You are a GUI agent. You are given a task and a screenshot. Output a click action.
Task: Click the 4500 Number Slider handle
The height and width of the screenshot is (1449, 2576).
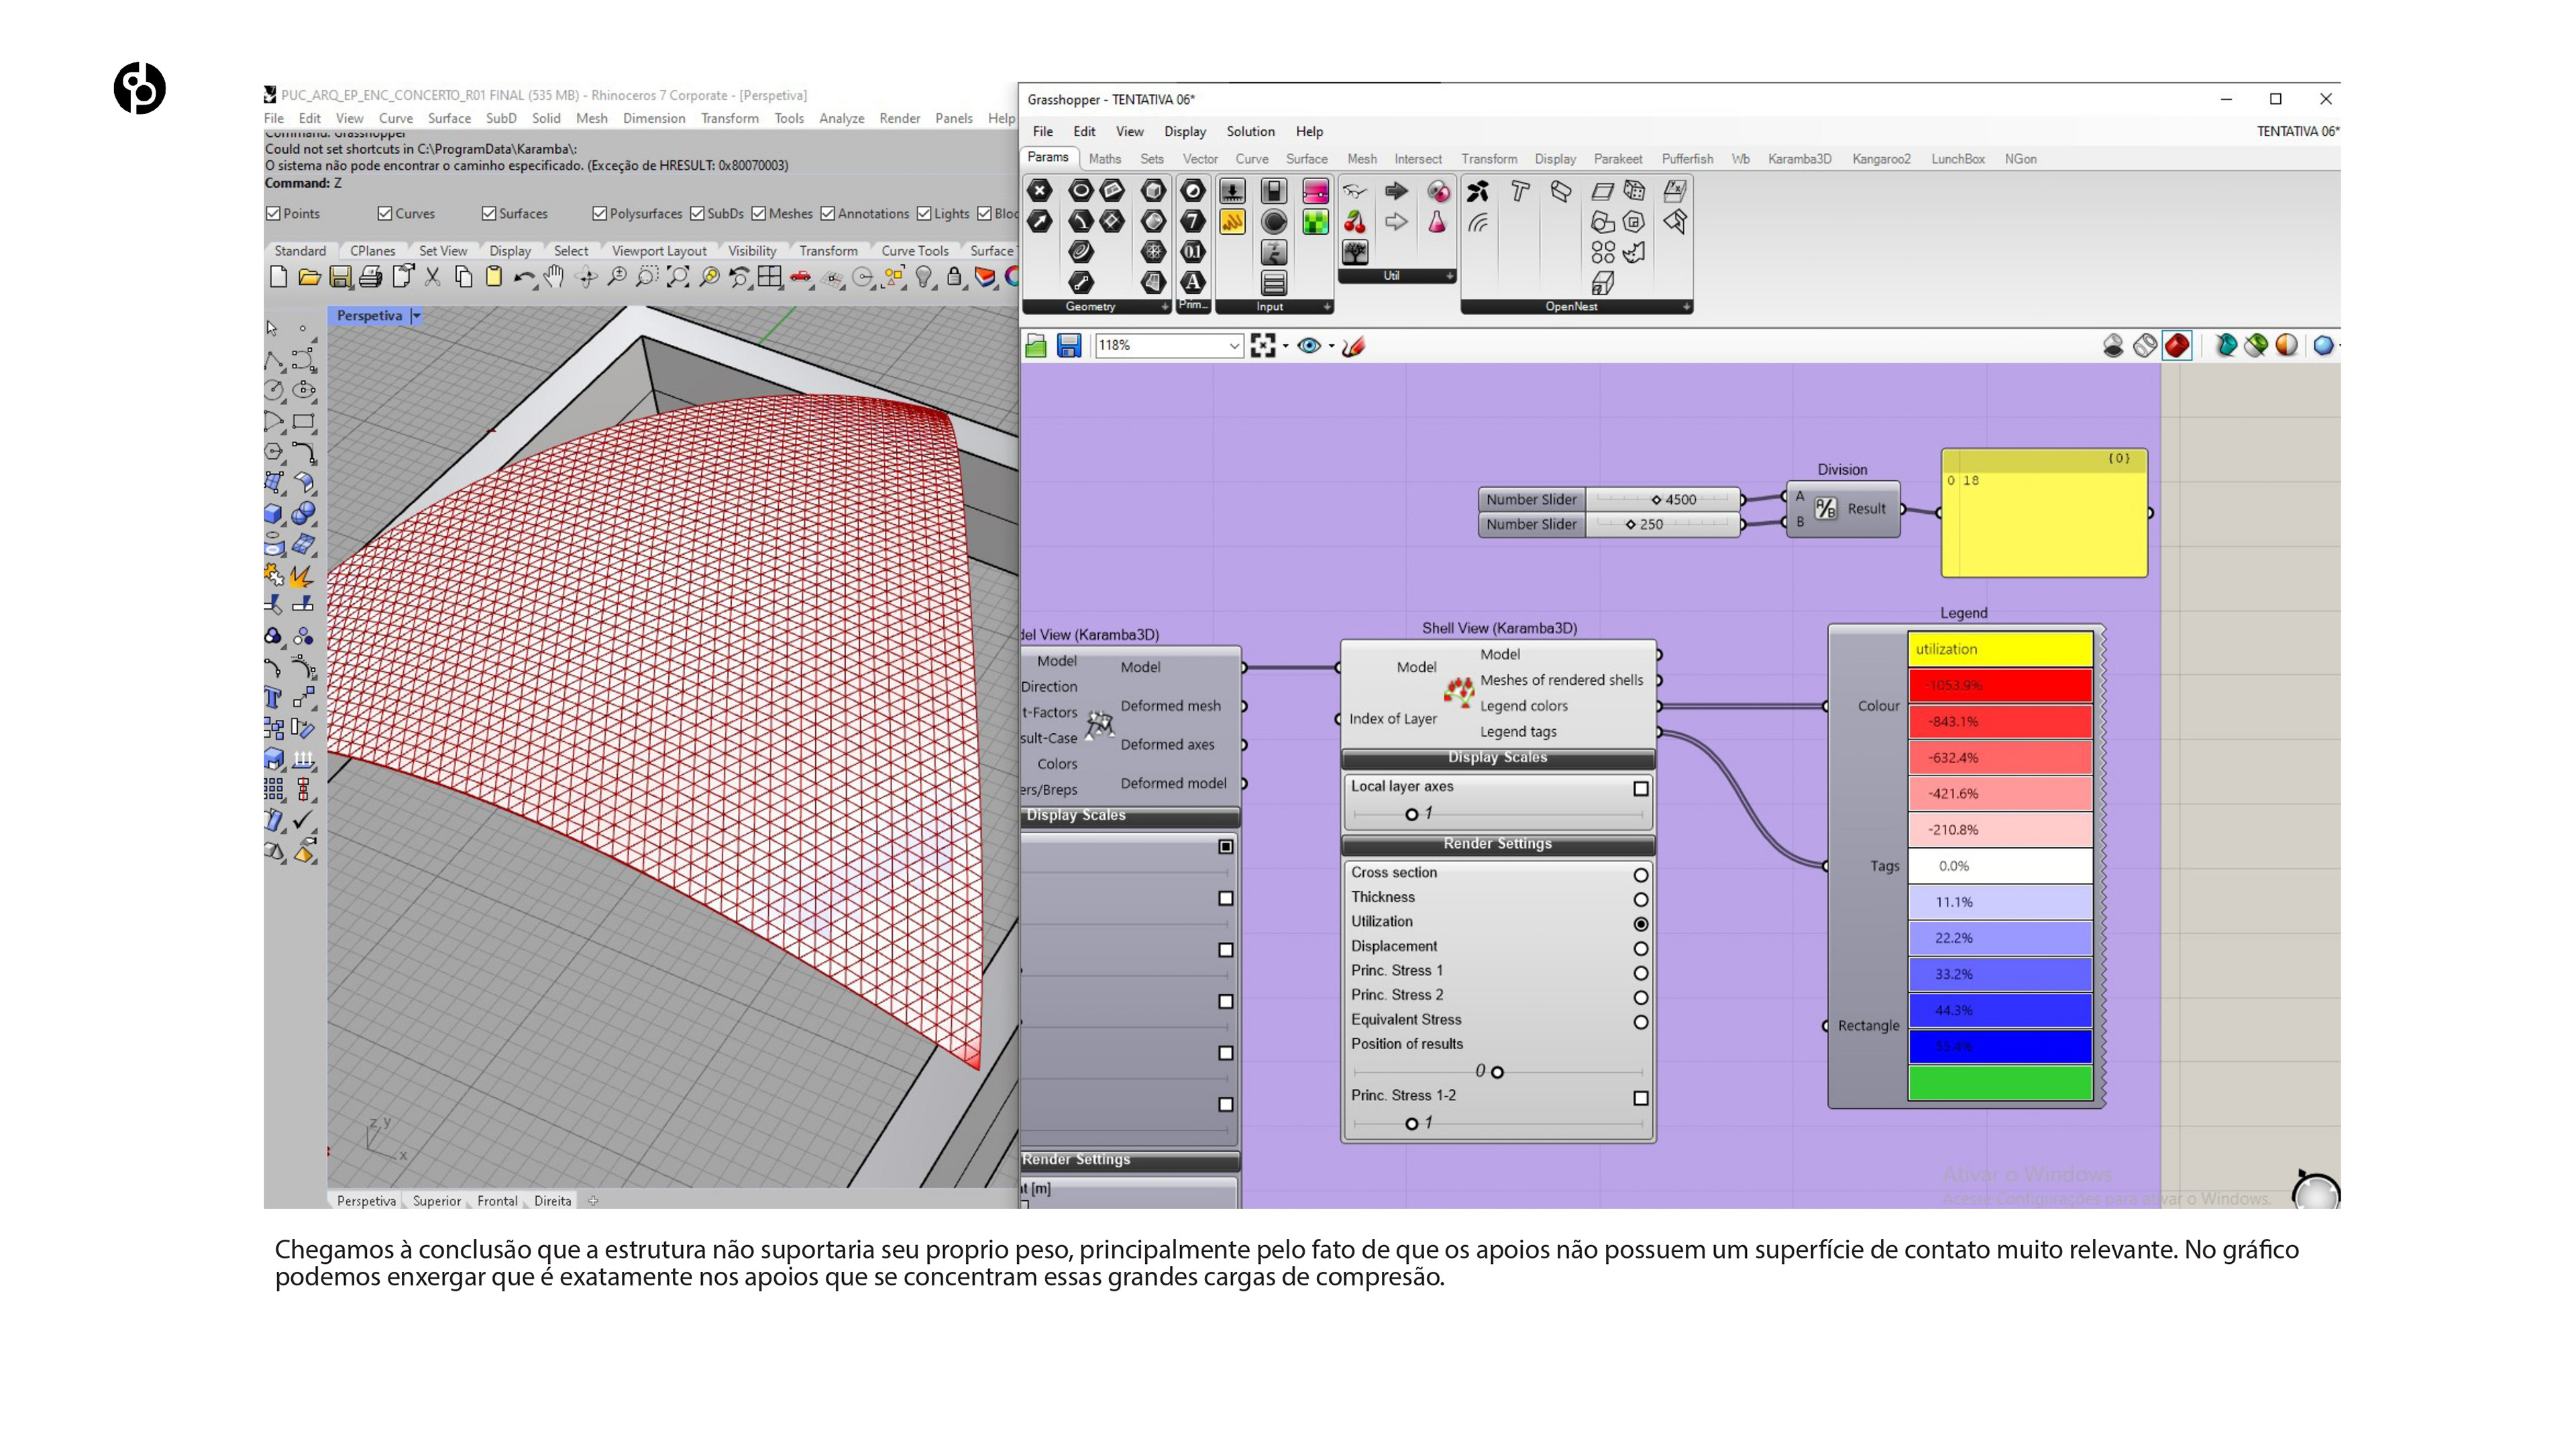tap(1656, 500)
